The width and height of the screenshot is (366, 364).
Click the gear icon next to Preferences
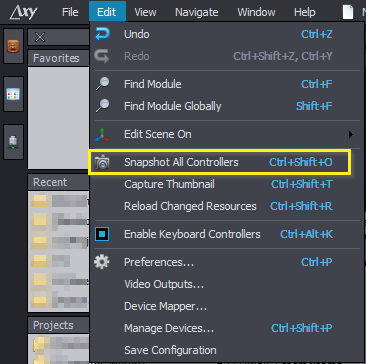[102, 262]
